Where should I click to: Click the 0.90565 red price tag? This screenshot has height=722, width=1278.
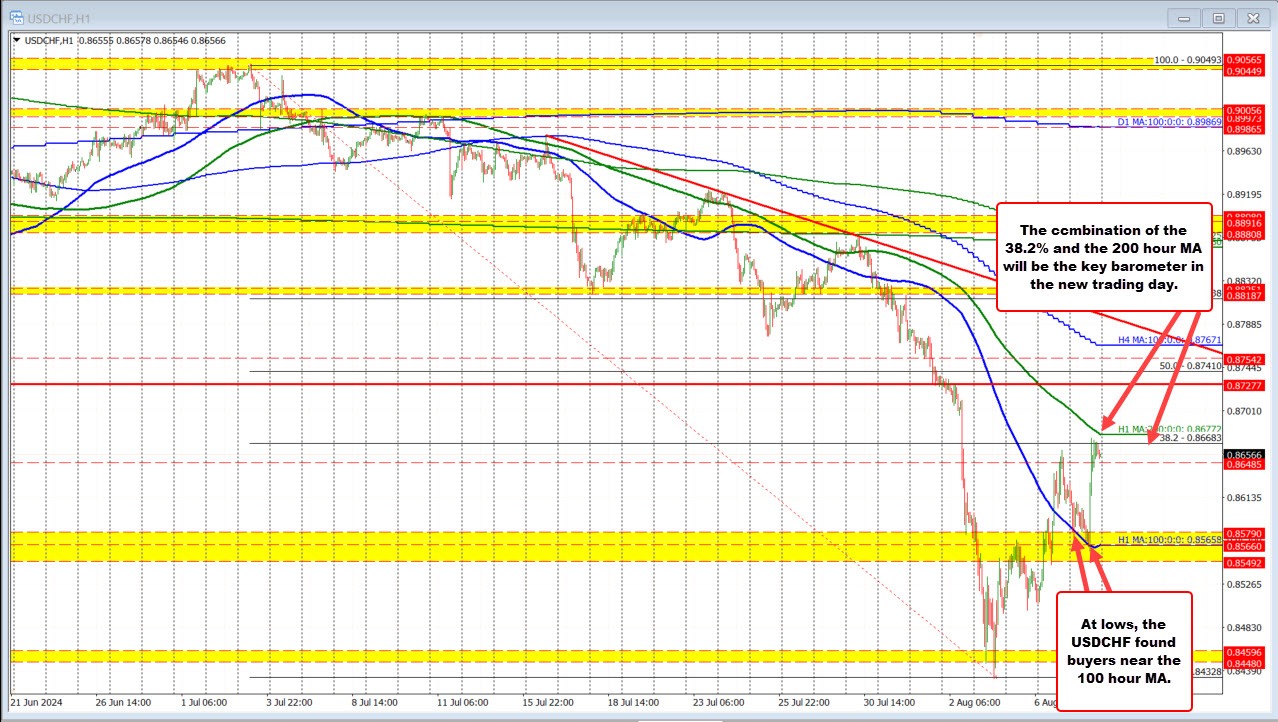1246,59
